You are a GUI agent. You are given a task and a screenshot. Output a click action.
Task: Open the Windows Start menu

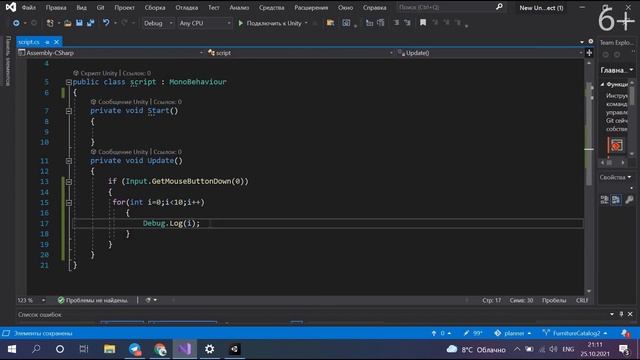[x=12, y=349]
